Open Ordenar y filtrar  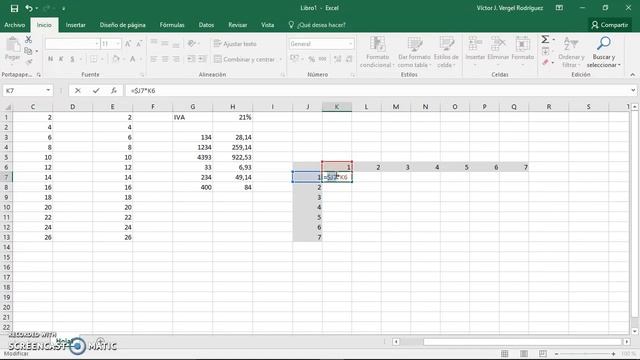pyautogui.click(x=571, y=52)
